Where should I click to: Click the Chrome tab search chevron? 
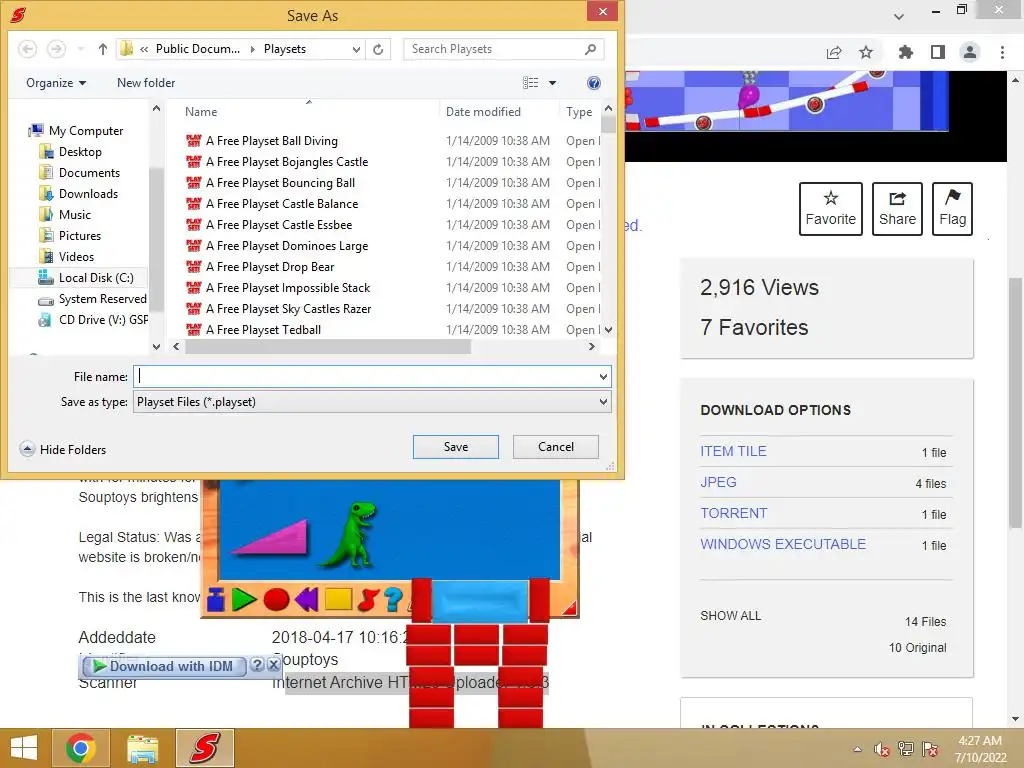[x=899, y=16]
